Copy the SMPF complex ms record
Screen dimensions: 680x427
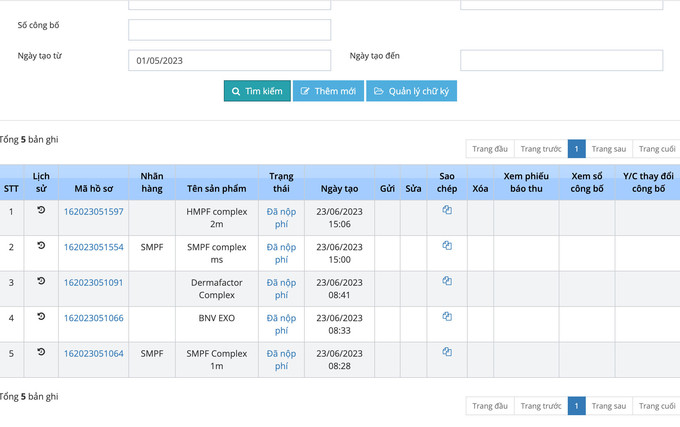[447, 245]
